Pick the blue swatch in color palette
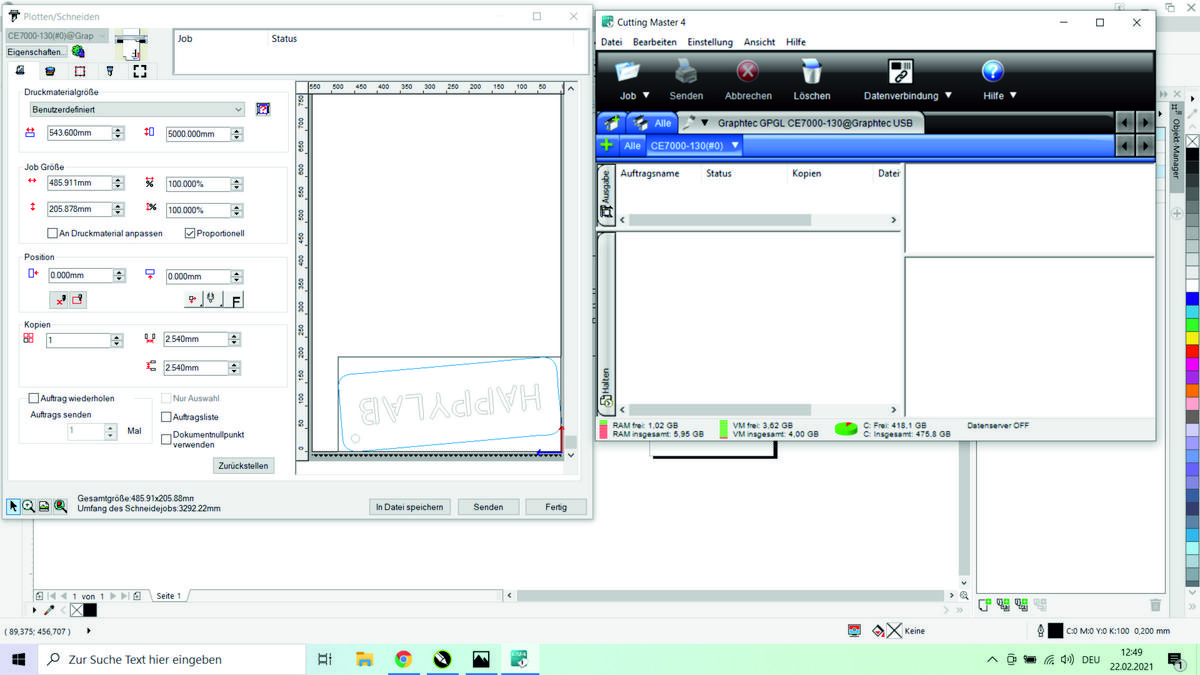 (1192, 298)
